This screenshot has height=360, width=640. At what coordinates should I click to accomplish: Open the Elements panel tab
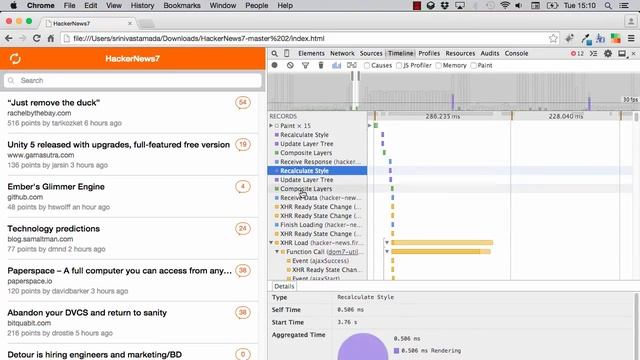click(311, 53)
